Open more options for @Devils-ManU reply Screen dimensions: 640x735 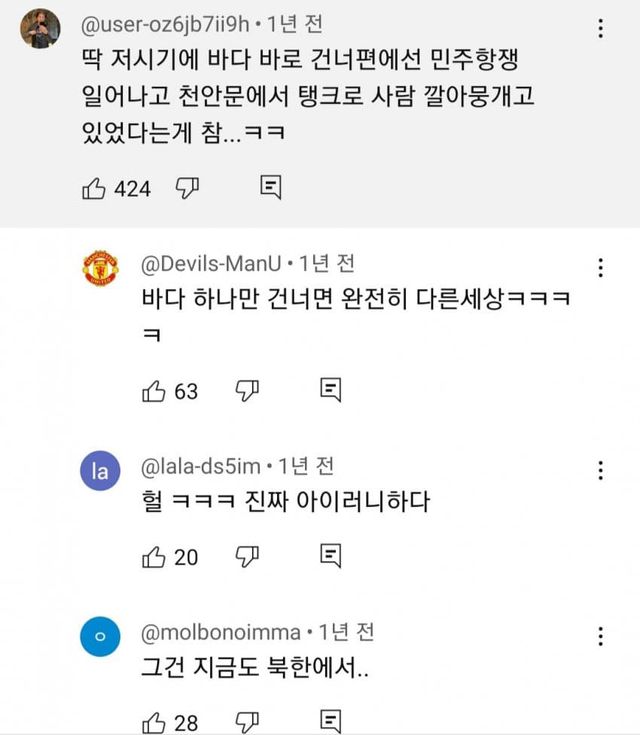(x=600, y=268)
